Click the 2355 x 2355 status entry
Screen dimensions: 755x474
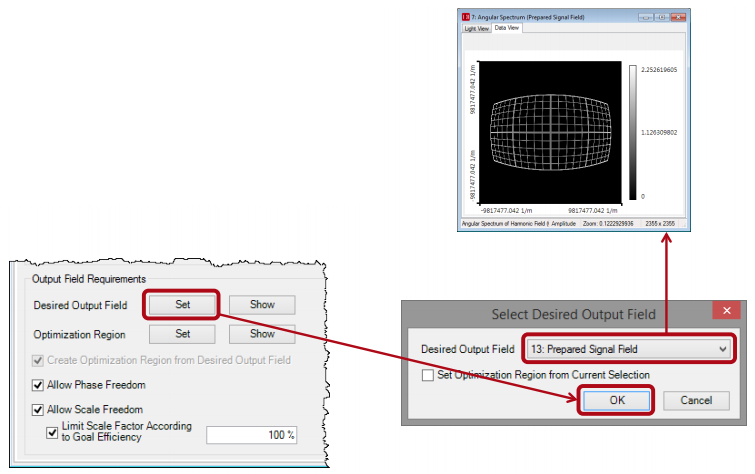tap(660, 224)
